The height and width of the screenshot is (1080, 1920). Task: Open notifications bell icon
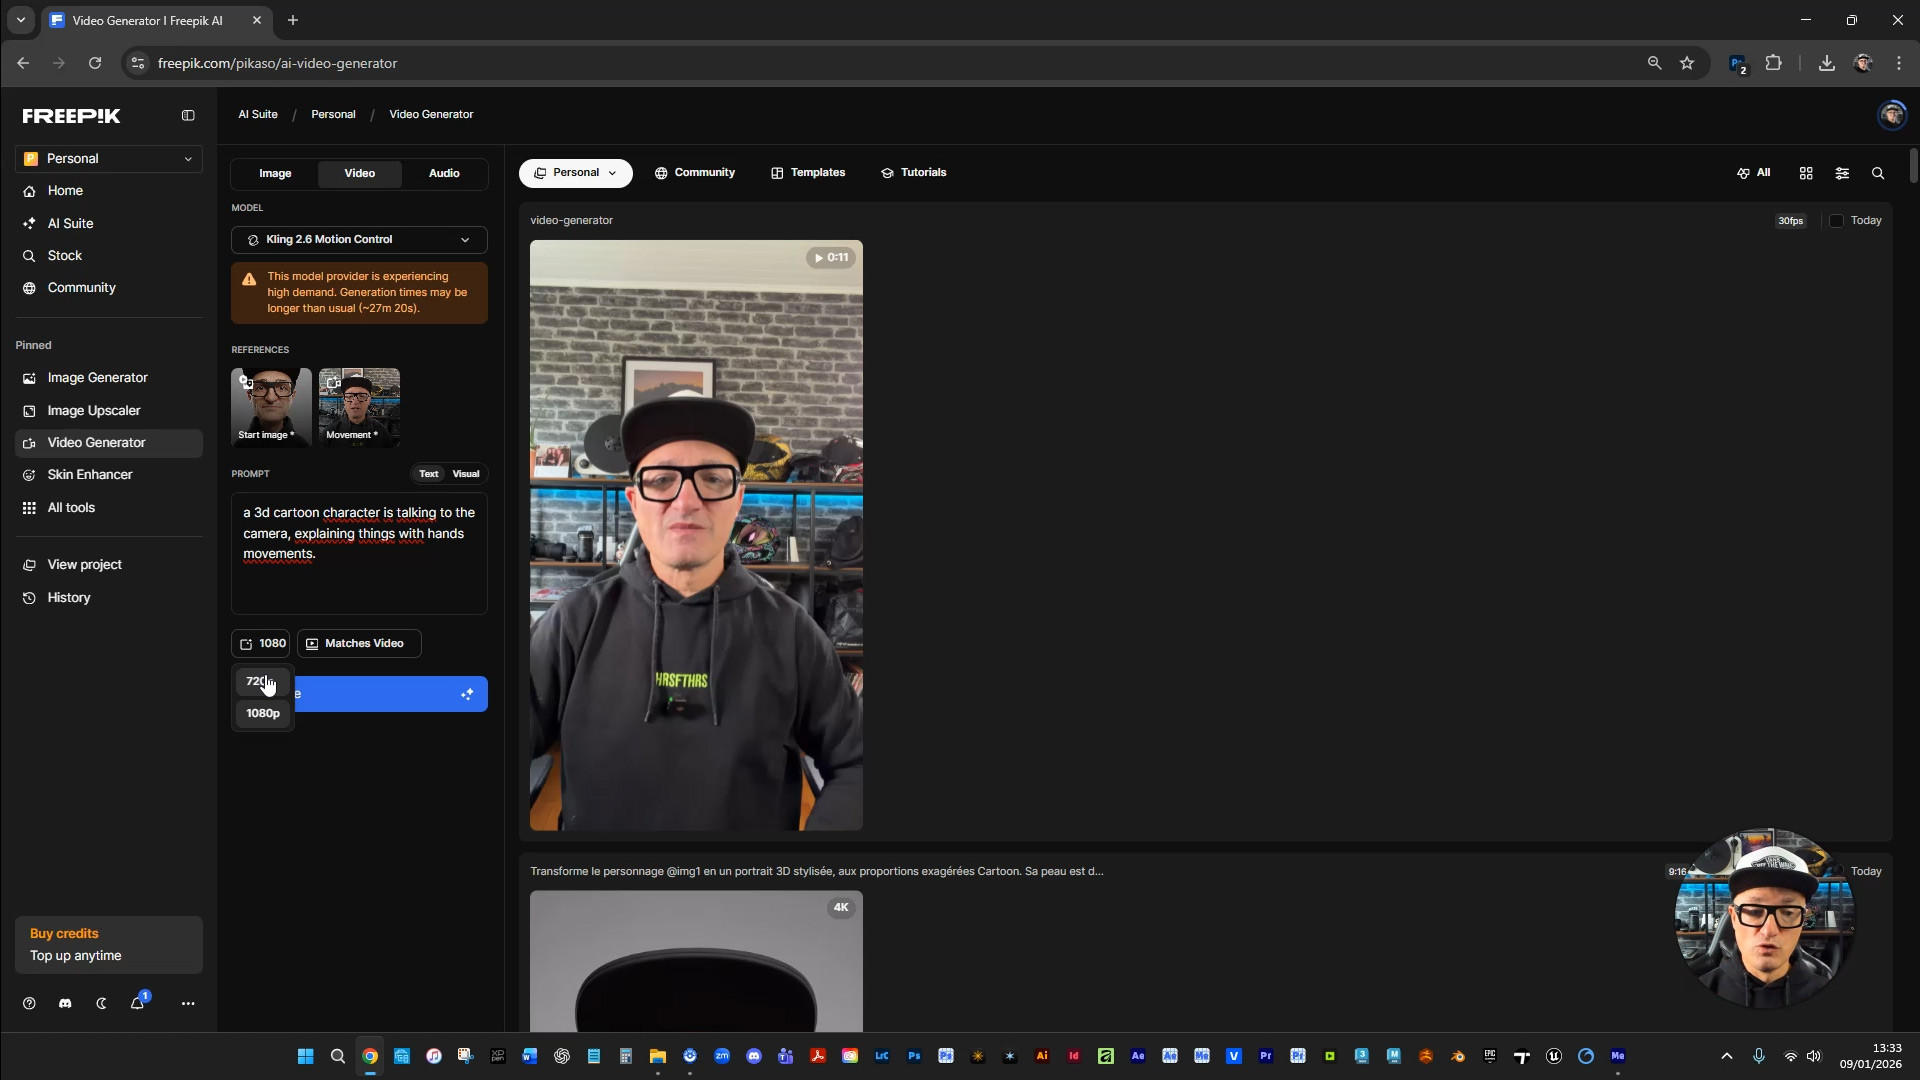pyautogui.click(x=137, y=1003)
